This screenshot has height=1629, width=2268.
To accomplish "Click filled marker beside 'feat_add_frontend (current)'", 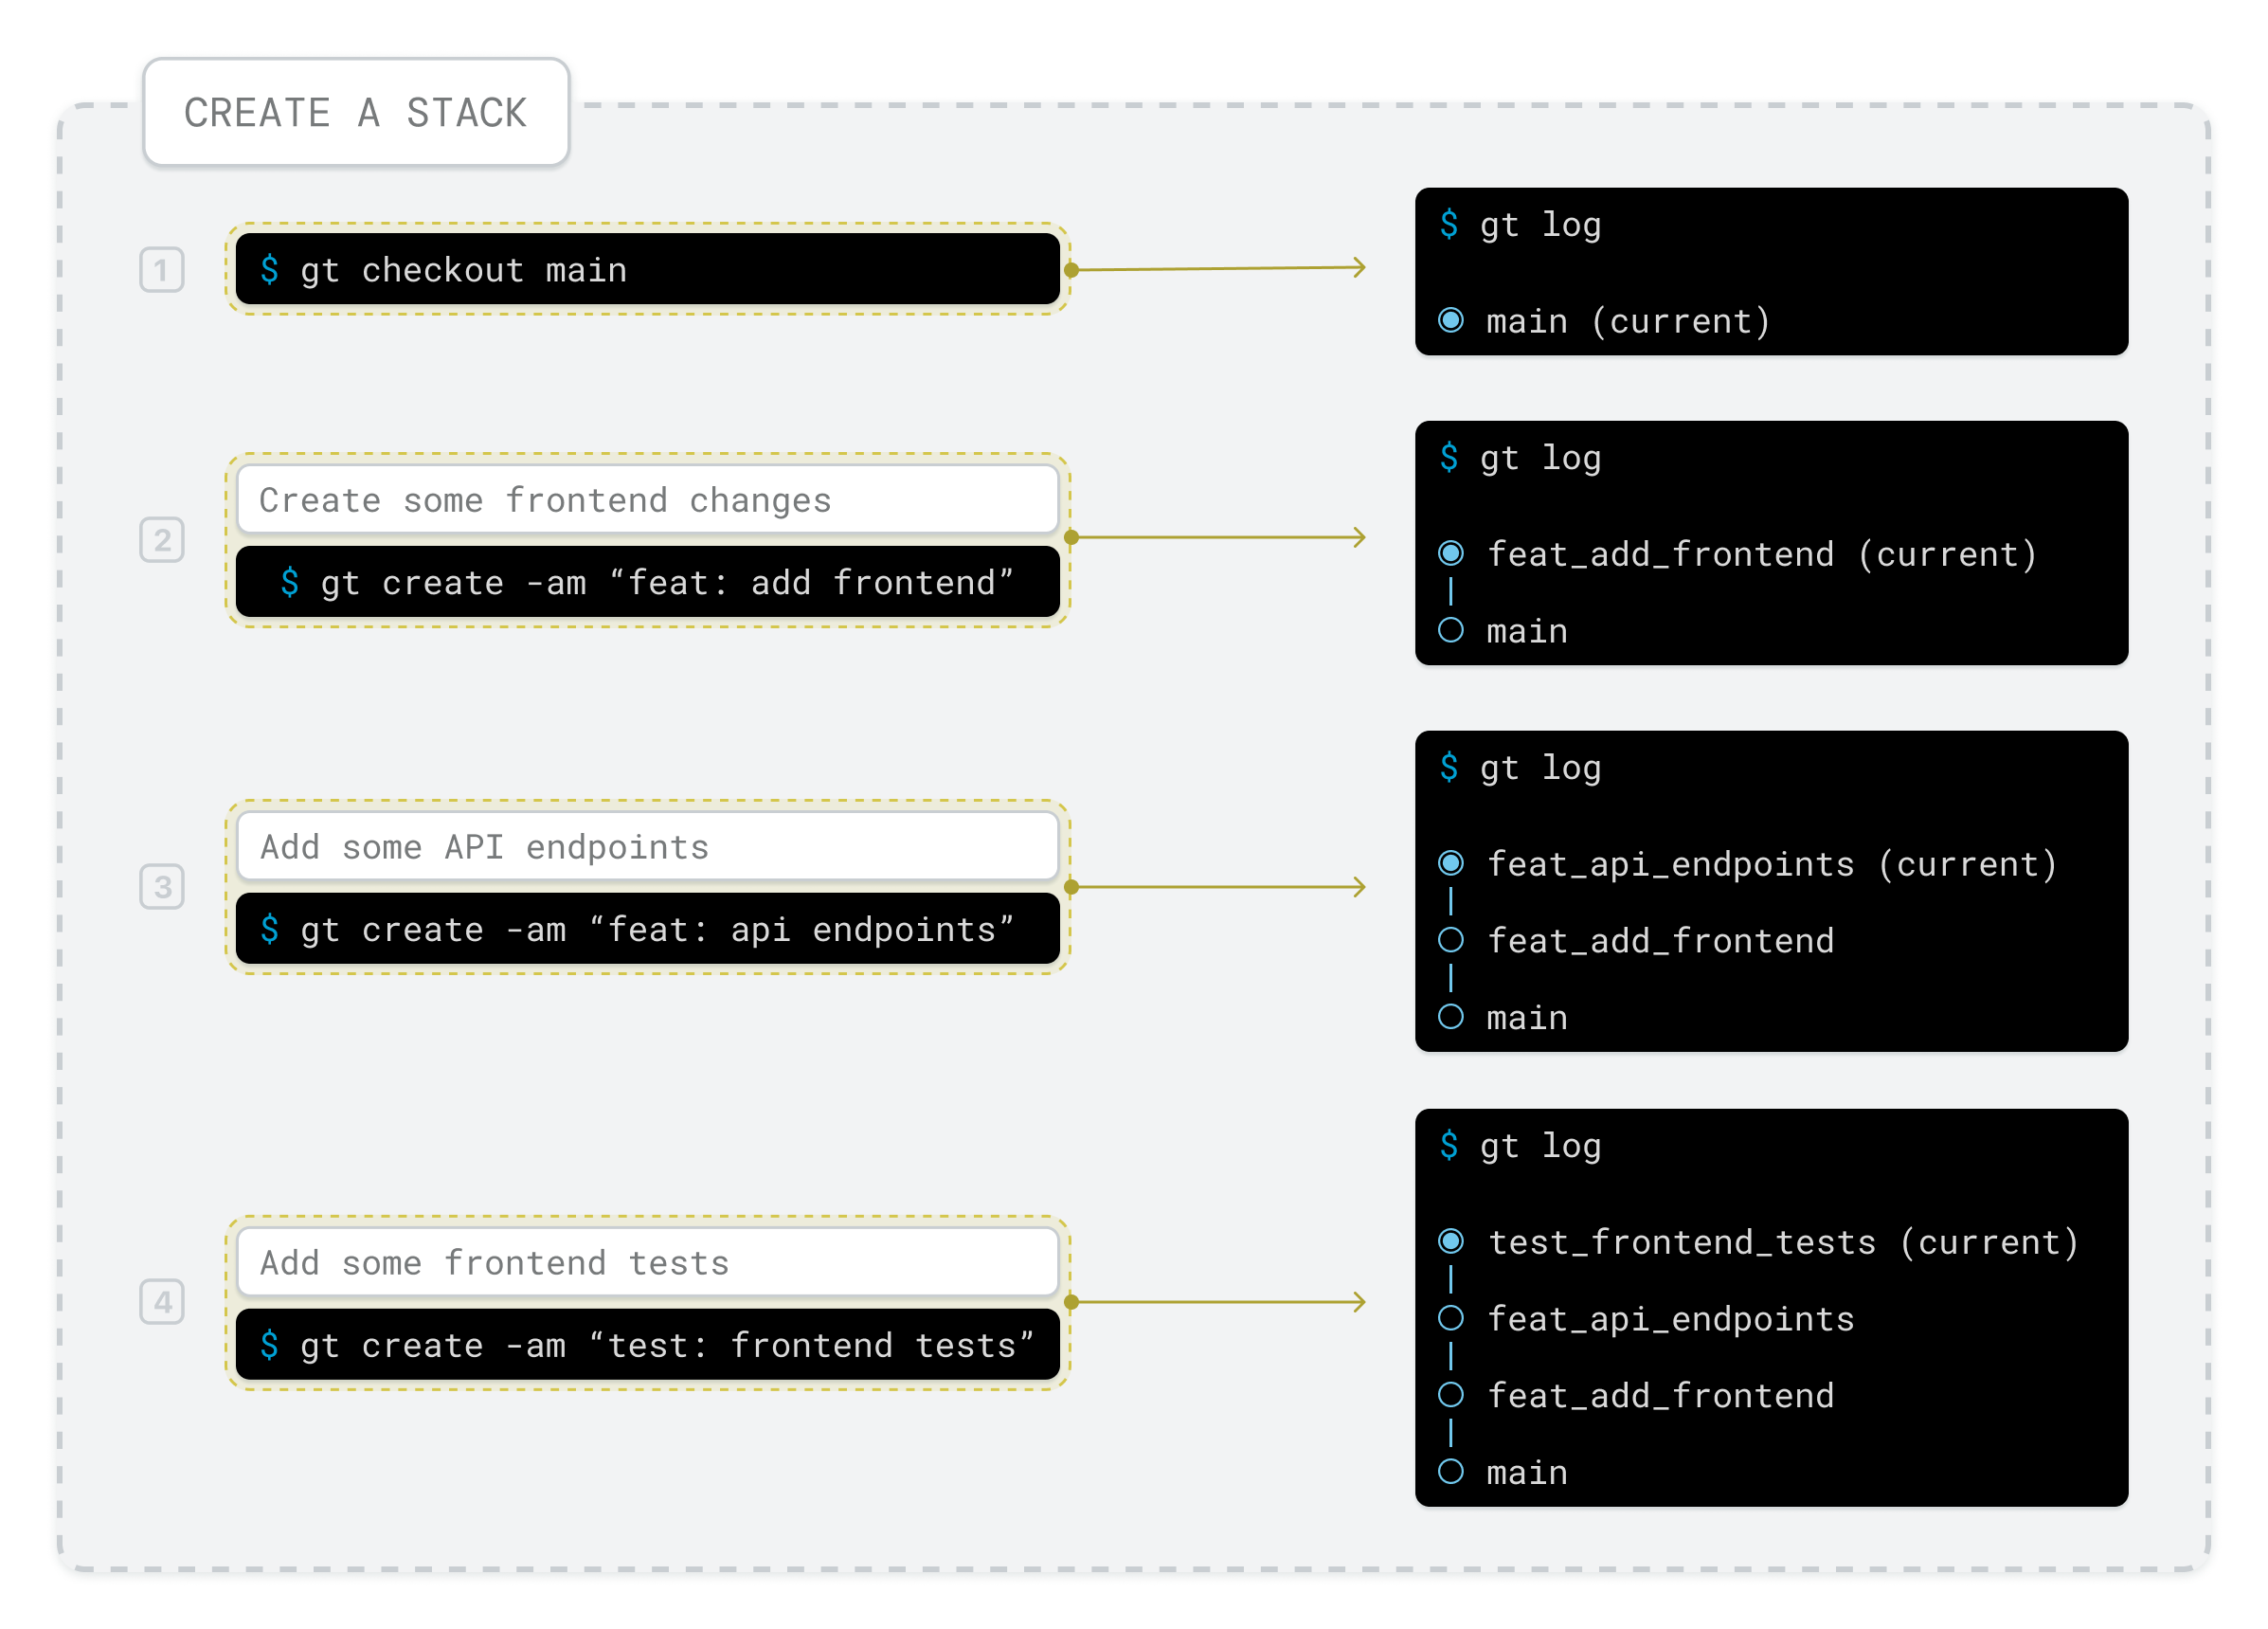I will (x=1451, y=553).
